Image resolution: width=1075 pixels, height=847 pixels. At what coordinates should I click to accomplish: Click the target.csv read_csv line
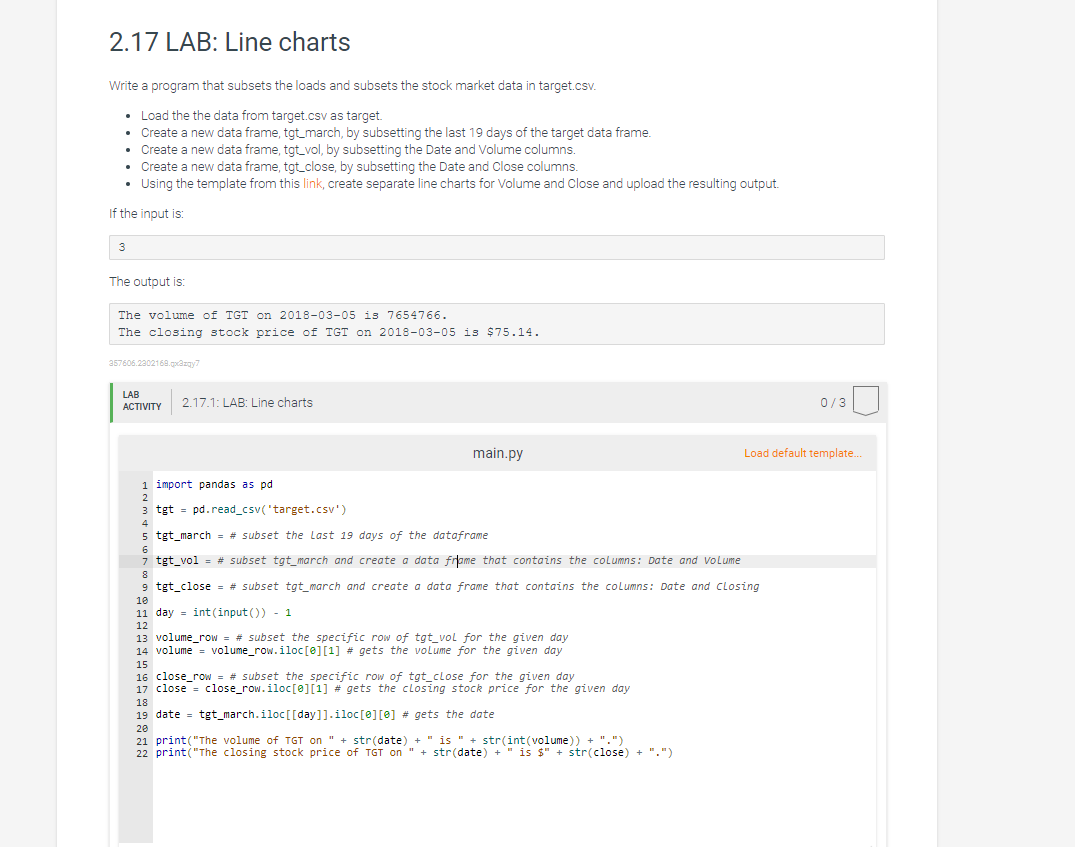click(250, 509)
